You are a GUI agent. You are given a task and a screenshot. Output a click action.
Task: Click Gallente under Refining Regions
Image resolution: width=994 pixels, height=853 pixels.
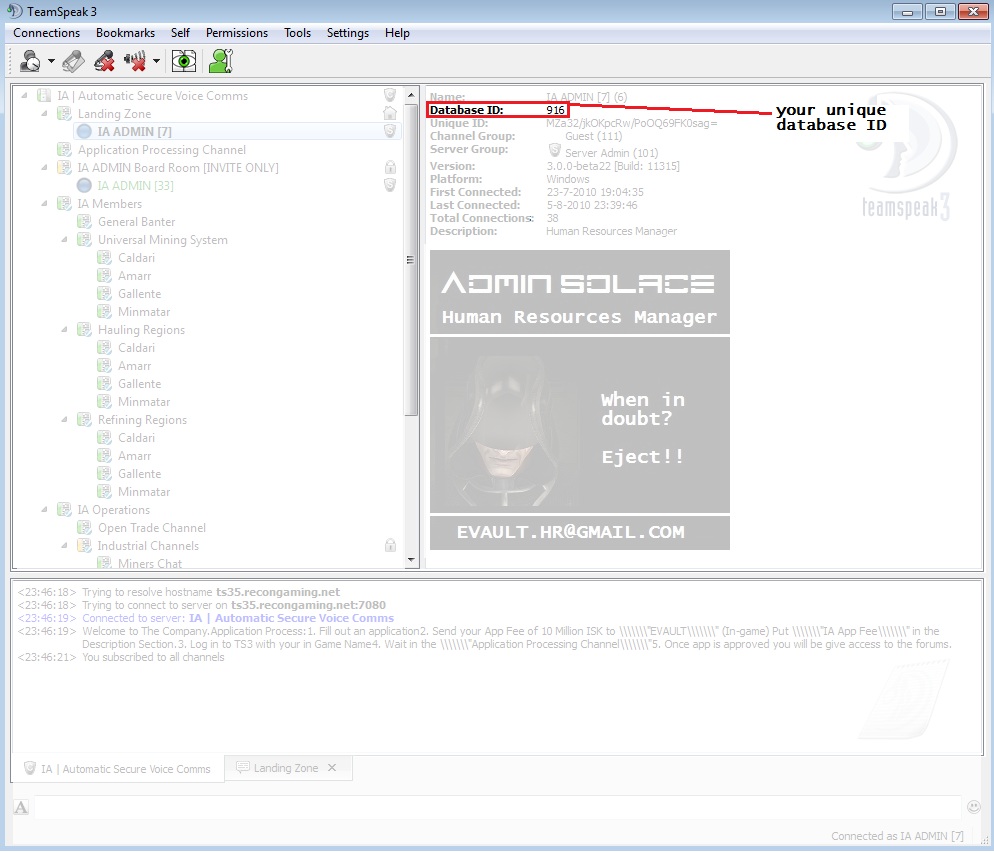139,474
